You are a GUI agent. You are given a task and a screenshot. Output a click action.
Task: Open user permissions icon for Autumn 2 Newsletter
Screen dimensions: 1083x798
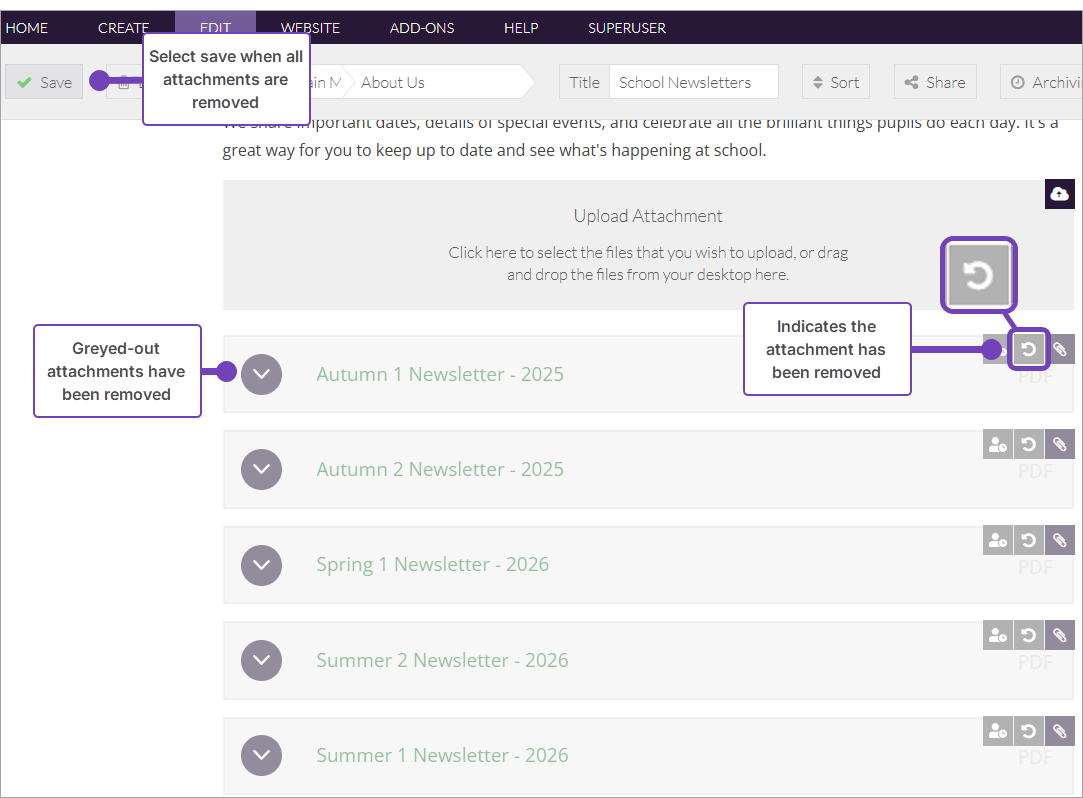(997, 445)
